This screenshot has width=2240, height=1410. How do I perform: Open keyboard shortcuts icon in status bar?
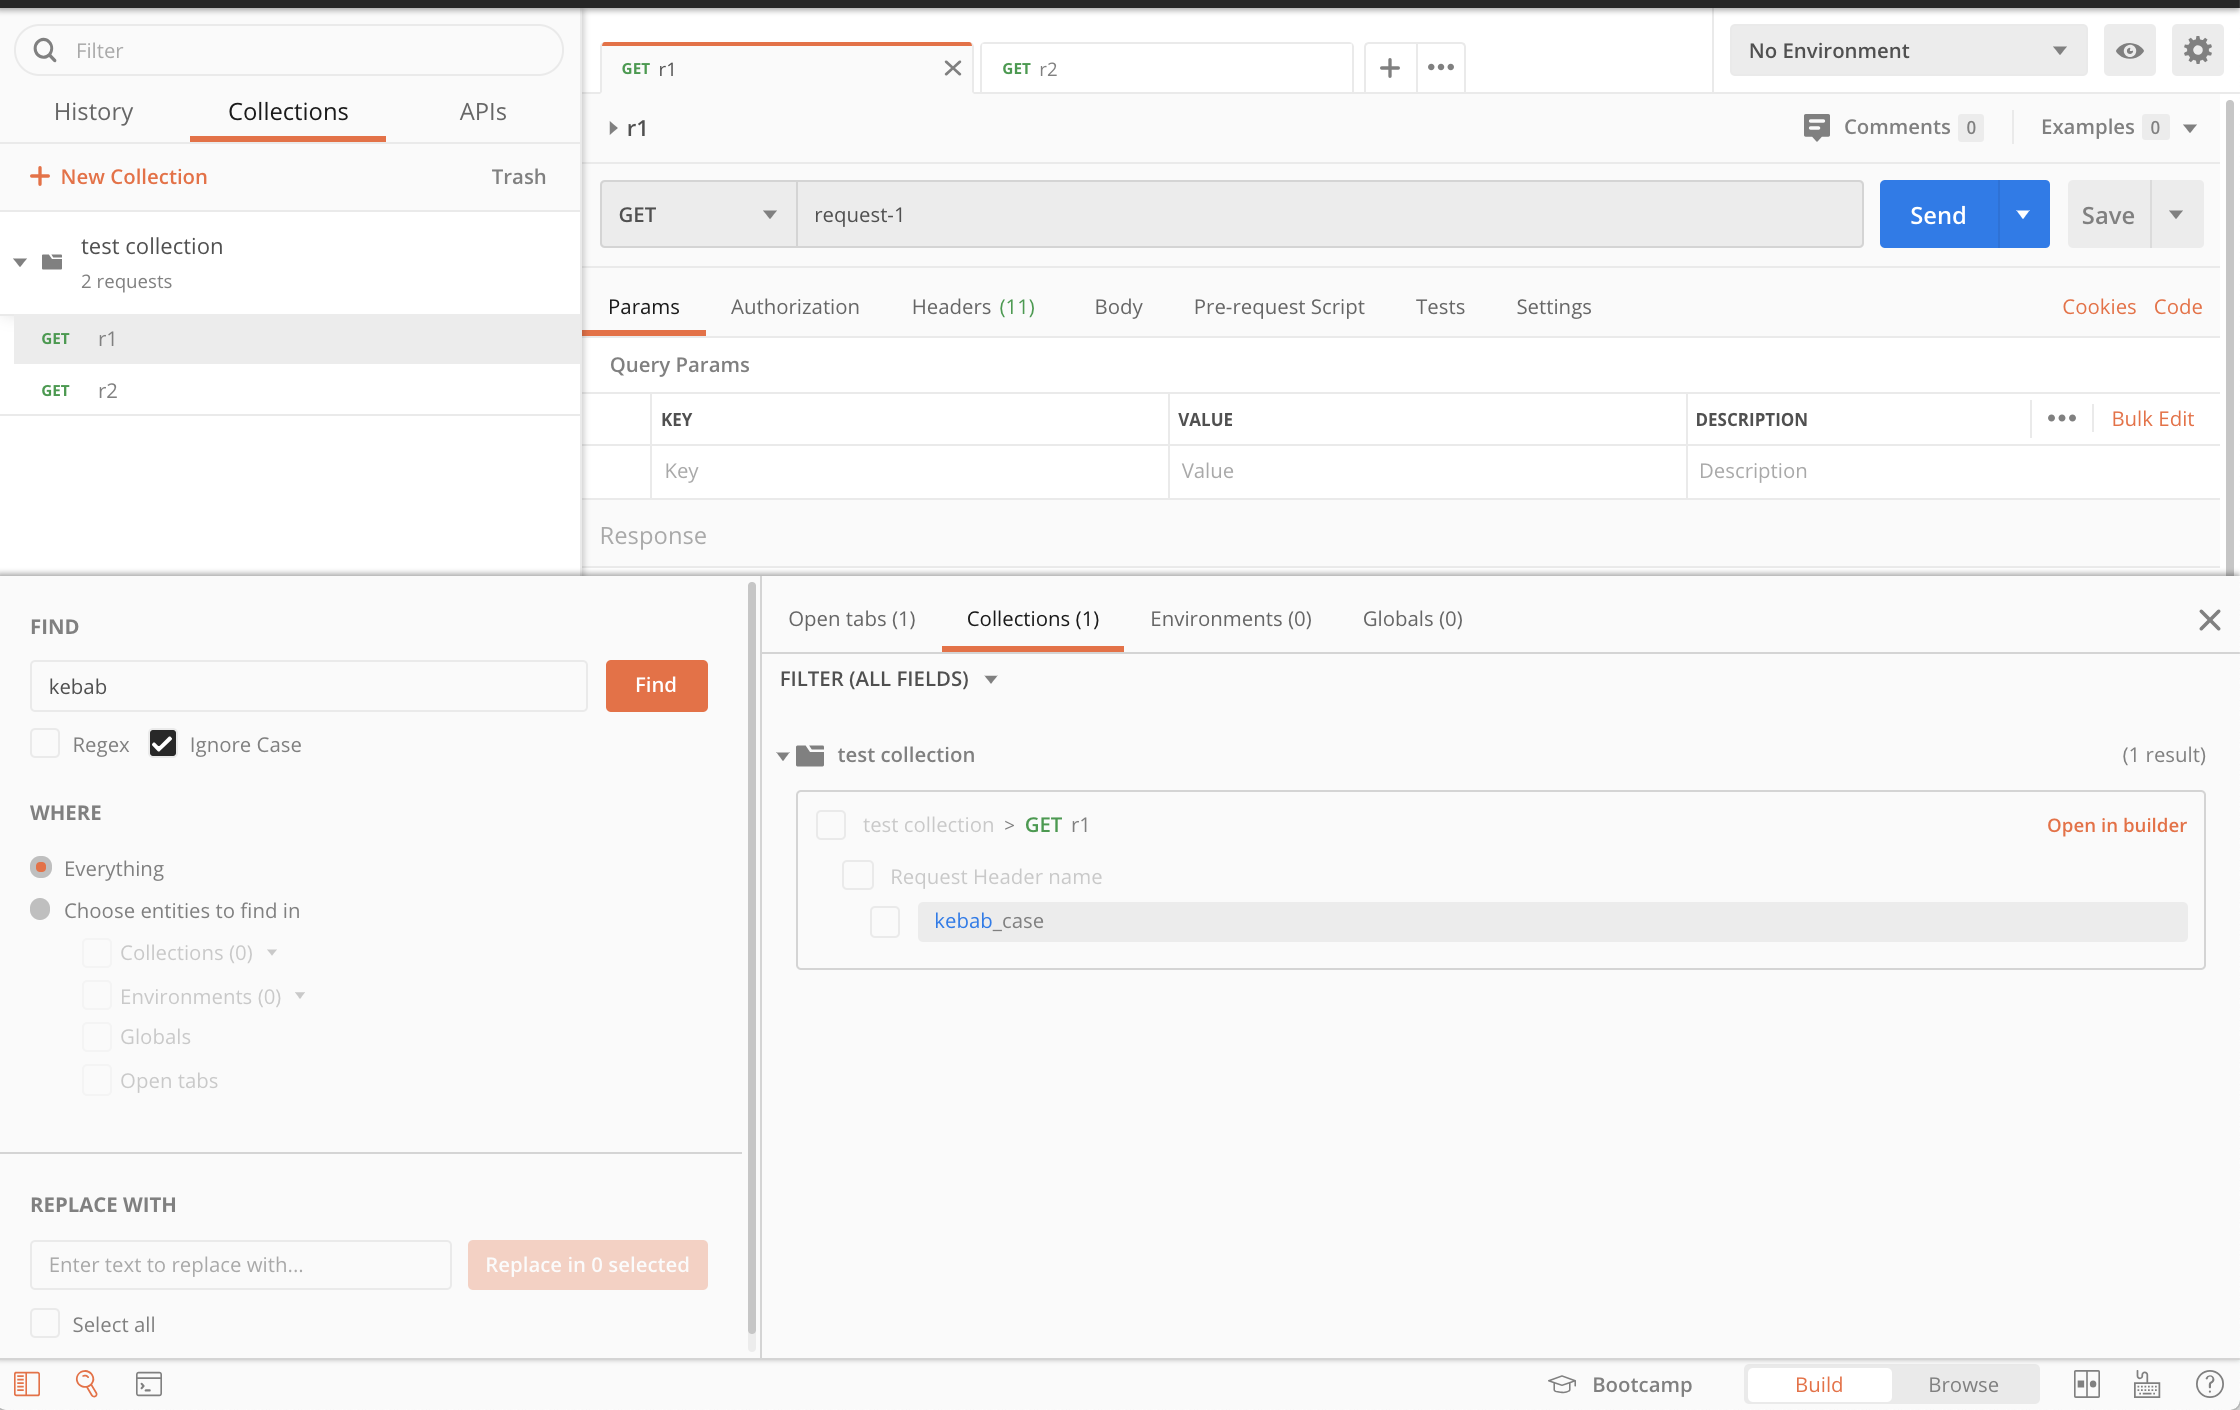pyautogui.click(x=2144, y=1384)
